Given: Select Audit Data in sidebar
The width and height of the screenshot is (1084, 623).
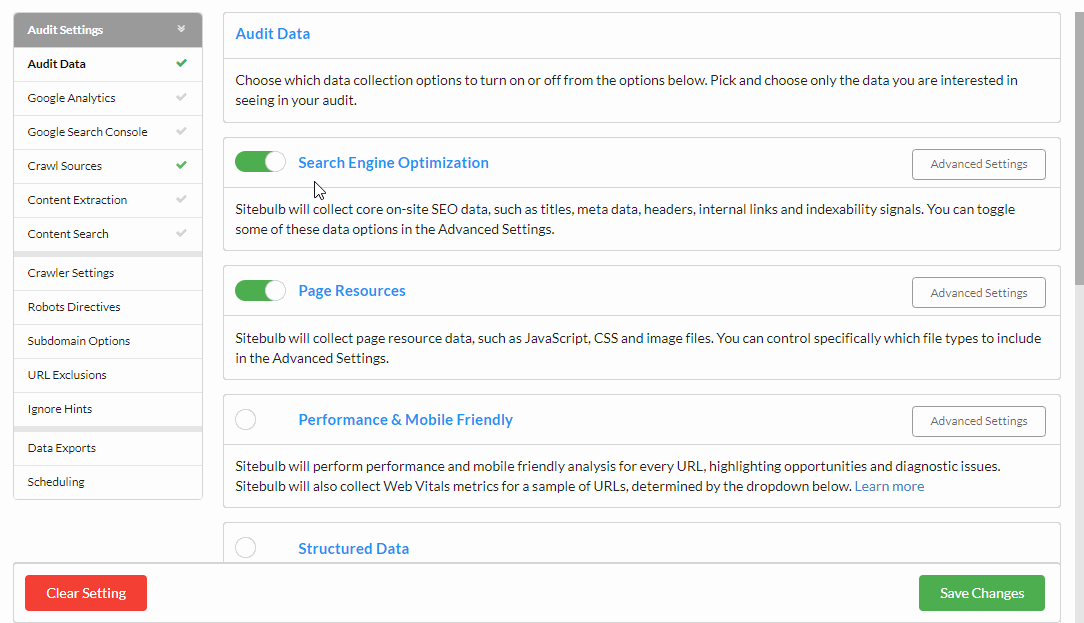Looking at the screenshot, I should click(108, 64).
